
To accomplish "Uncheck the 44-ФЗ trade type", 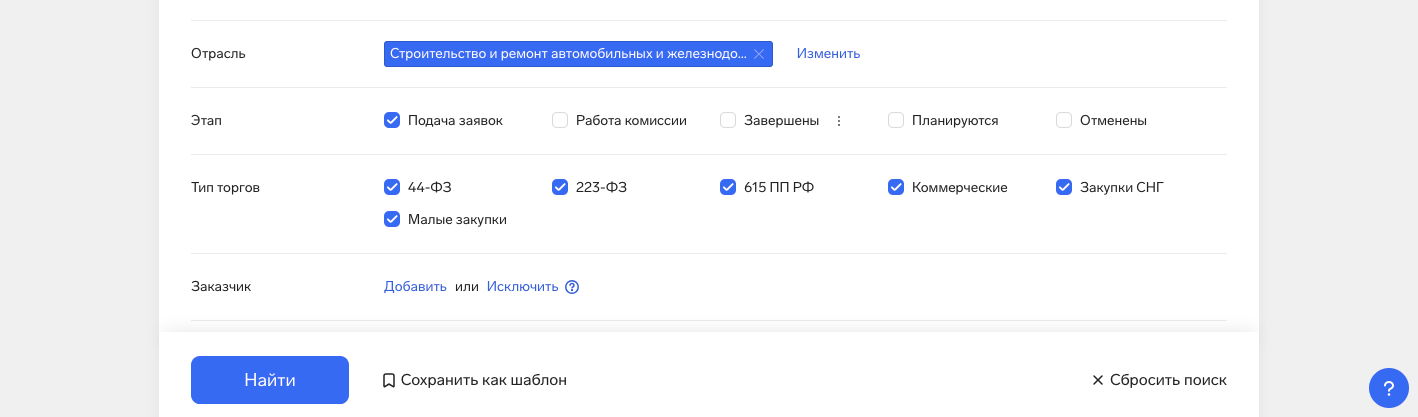I will coord(392,187).
